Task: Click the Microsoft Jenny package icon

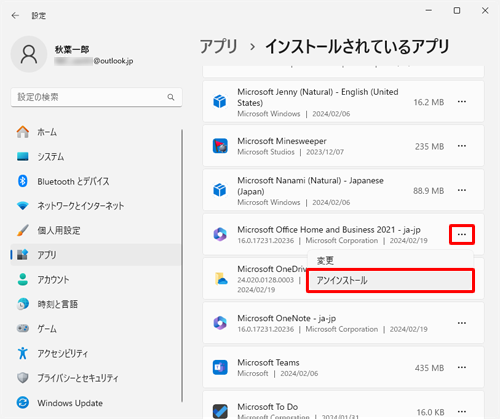Action: (220, 101)
